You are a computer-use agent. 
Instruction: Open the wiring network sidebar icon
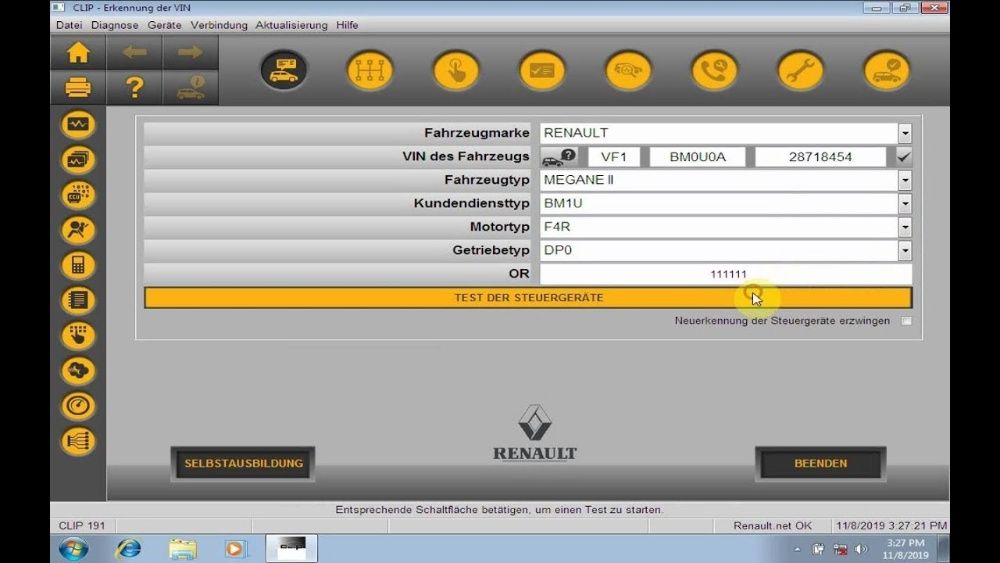78,441
